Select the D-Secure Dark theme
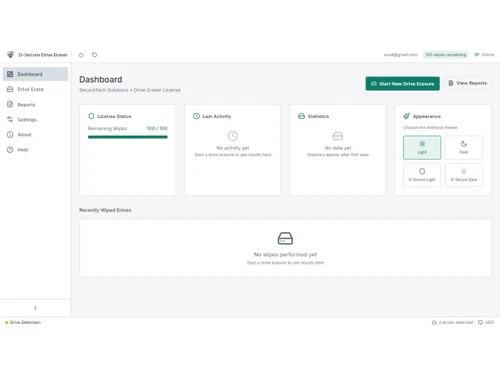The image size is (500, 375). 464,175
